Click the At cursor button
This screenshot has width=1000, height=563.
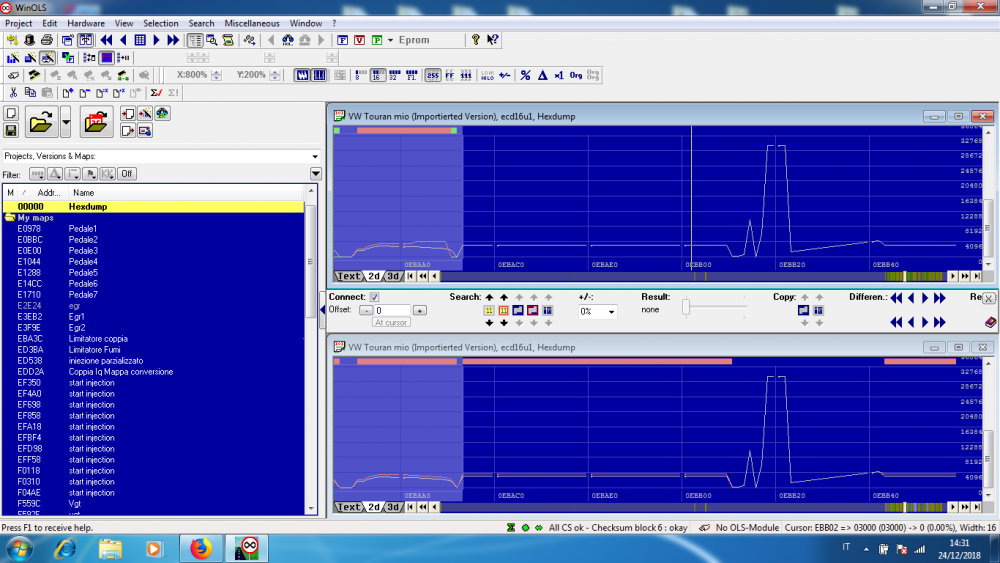tap(390, 323)
